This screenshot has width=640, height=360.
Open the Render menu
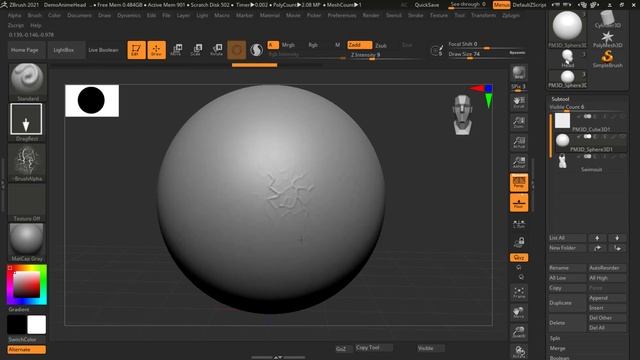tap(371, 15)
